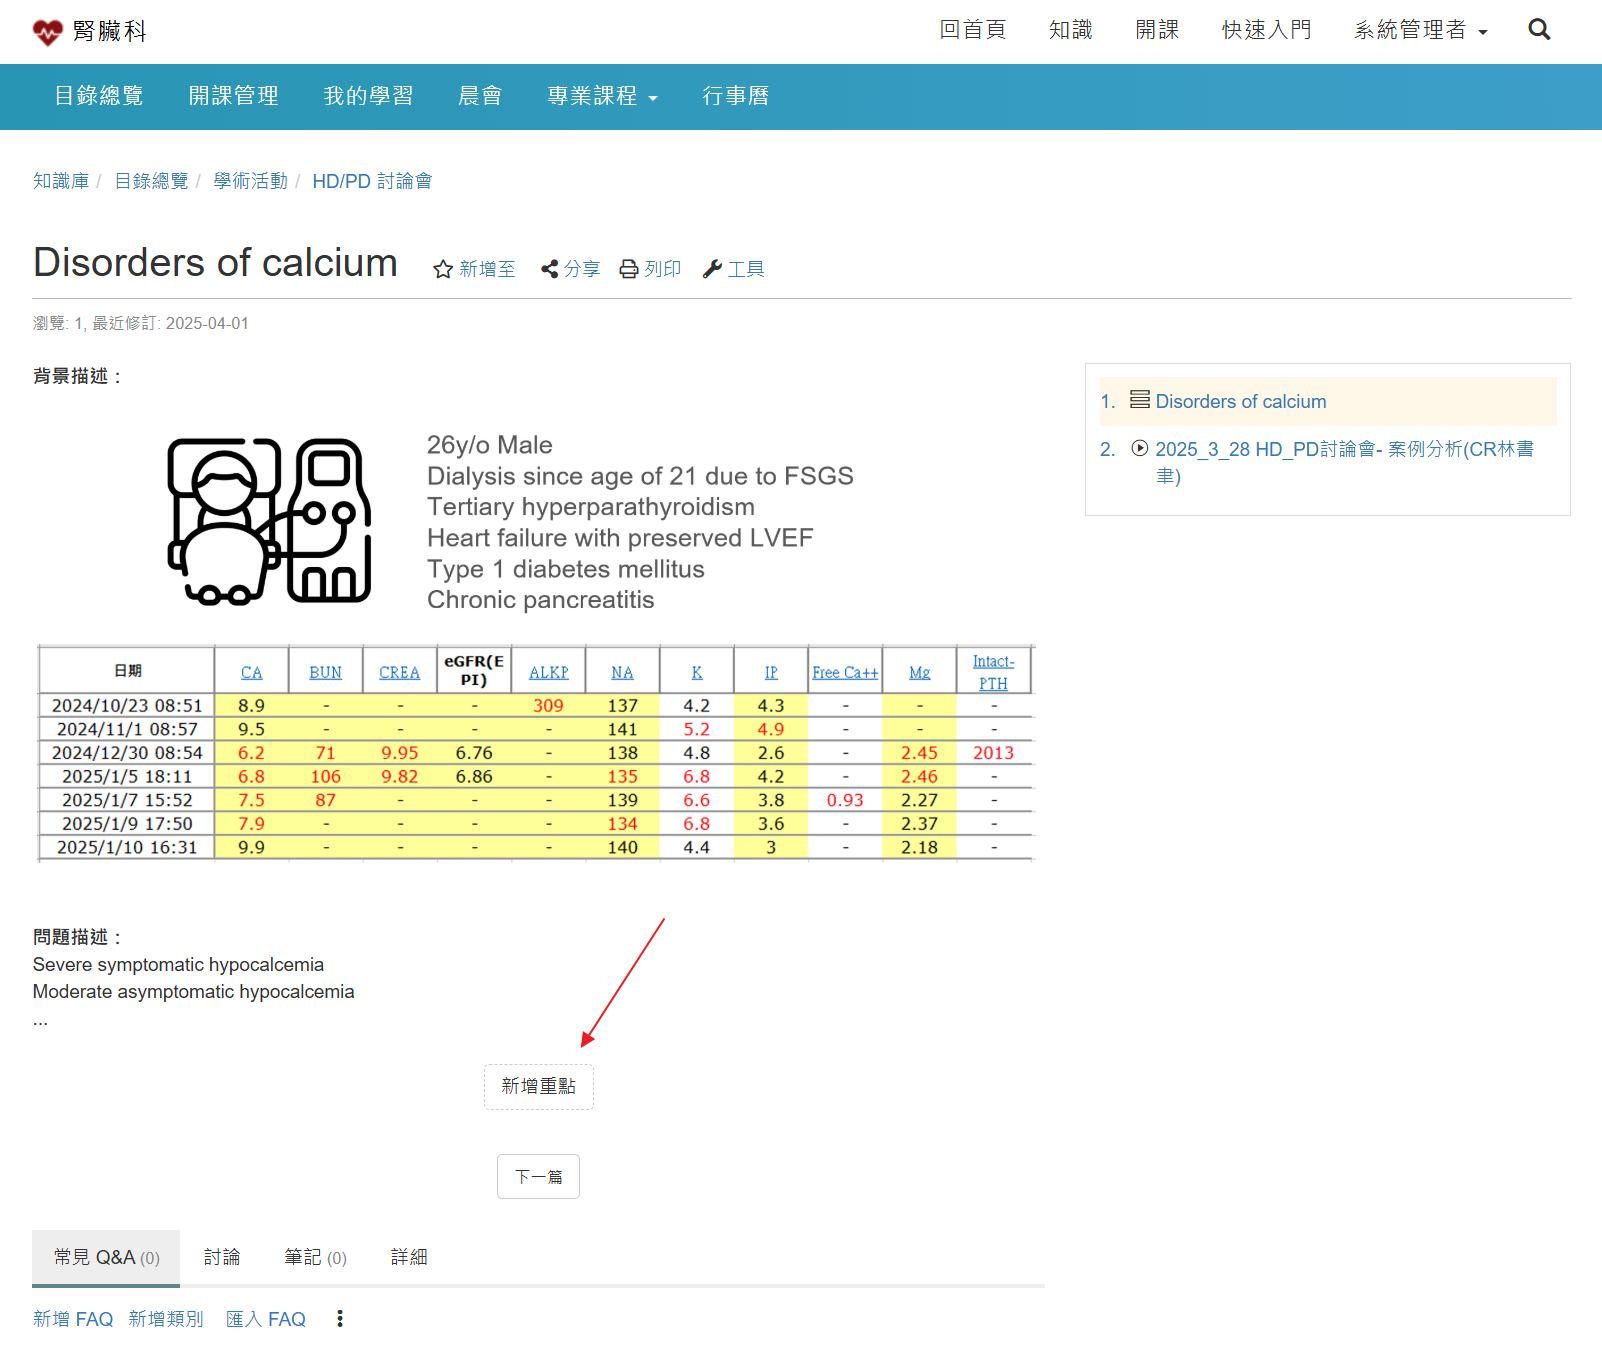This screenshot has width=1602, height=1362.
Task: Click the 下一篇 next article button
Action: click(x=538, y=1177)
